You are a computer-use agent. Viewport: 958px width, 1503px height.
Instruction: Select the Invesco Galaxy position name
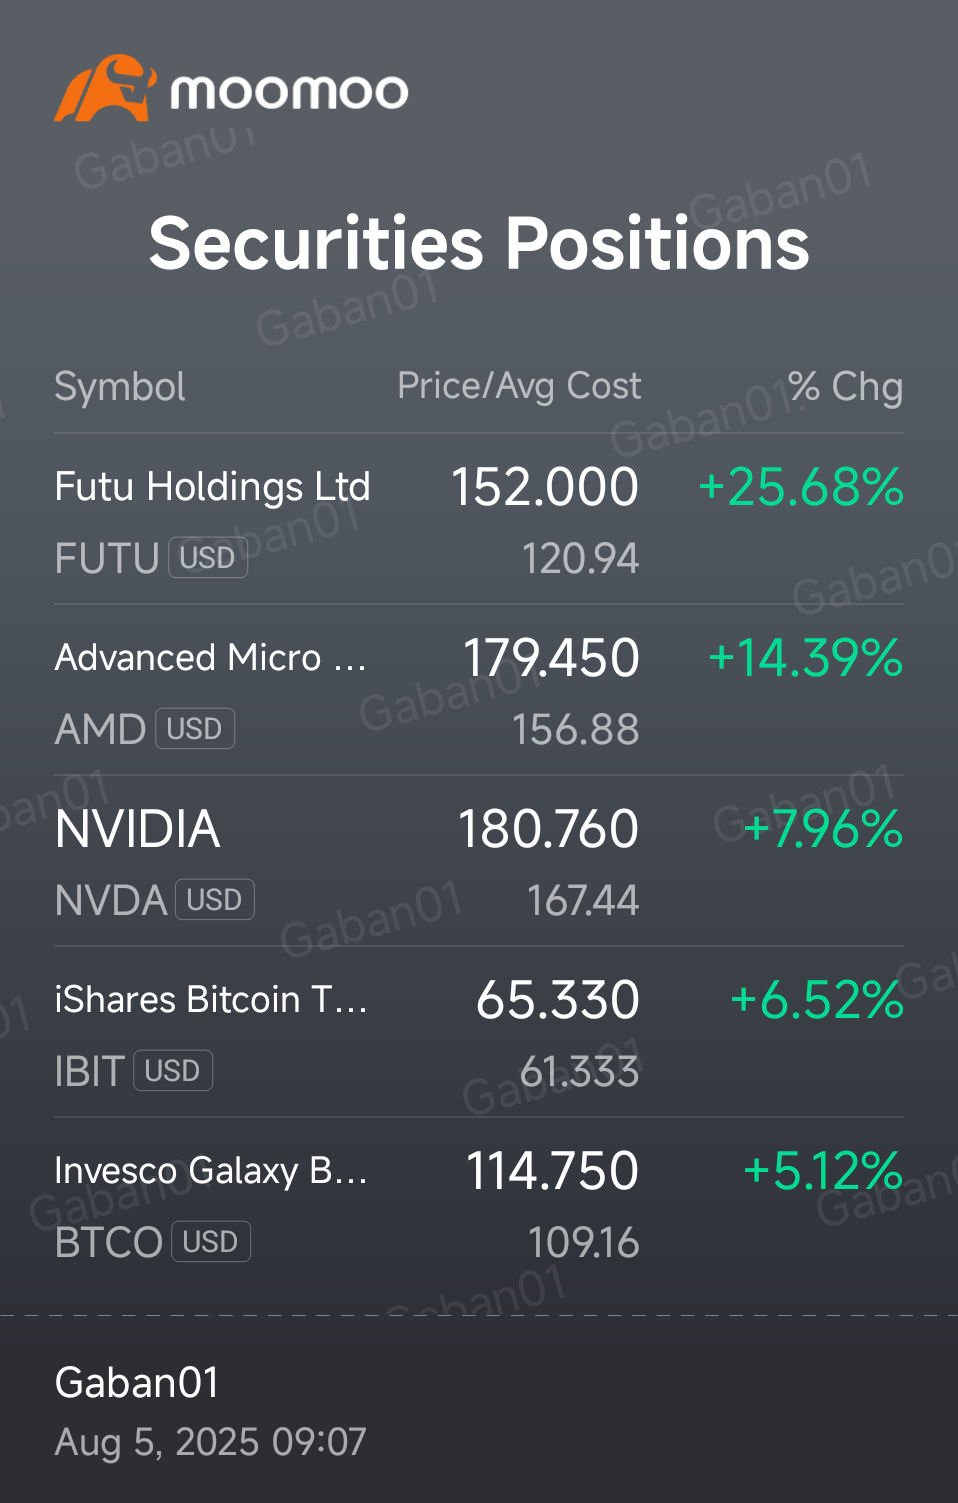point(211,1171)
